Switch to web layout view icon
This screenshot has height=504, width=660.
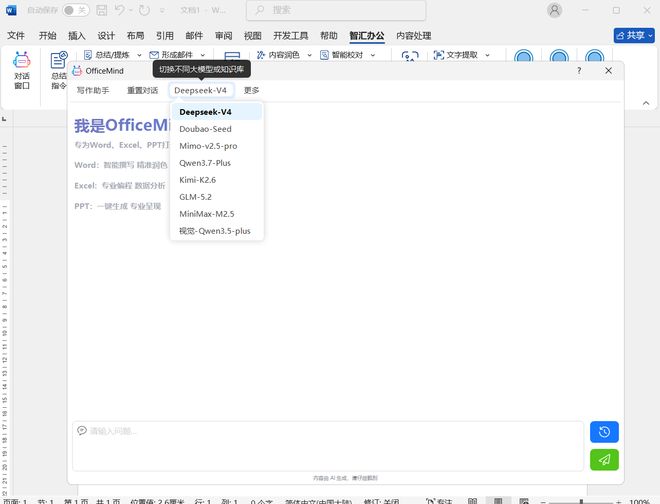[x=524, y=501]
